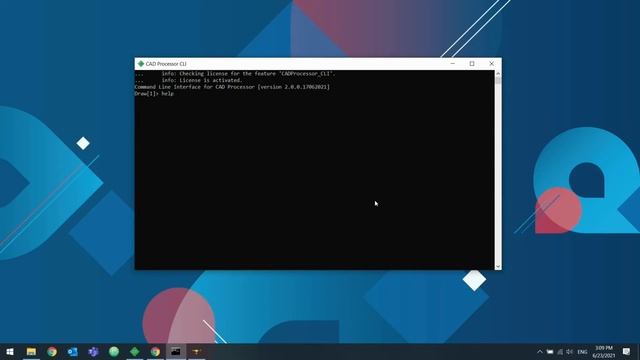Viewport: 640px width, 360px height.
Task: Open the Chrome icon beside File Explorer
Action: pos(52,351)
